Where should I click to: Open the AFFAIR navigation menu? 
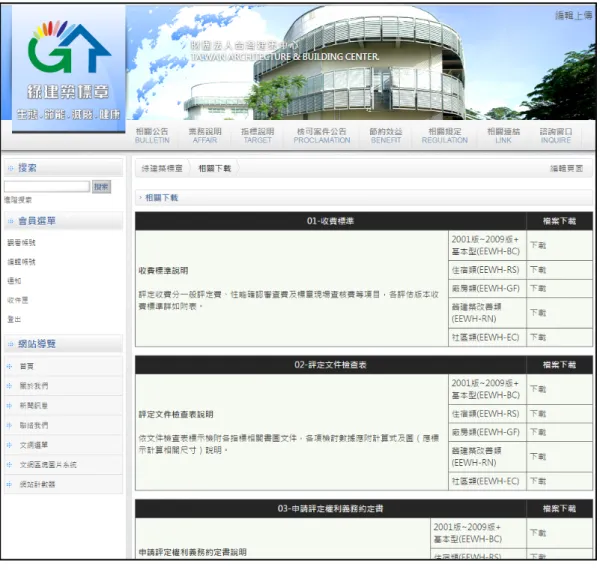[x=205, y=136]
